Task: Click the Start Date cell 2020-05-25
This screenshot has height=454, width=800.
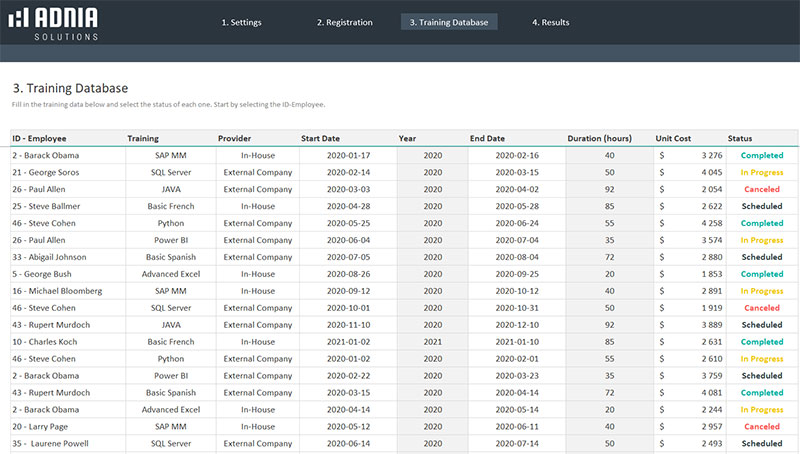Action: pos(348,223)
